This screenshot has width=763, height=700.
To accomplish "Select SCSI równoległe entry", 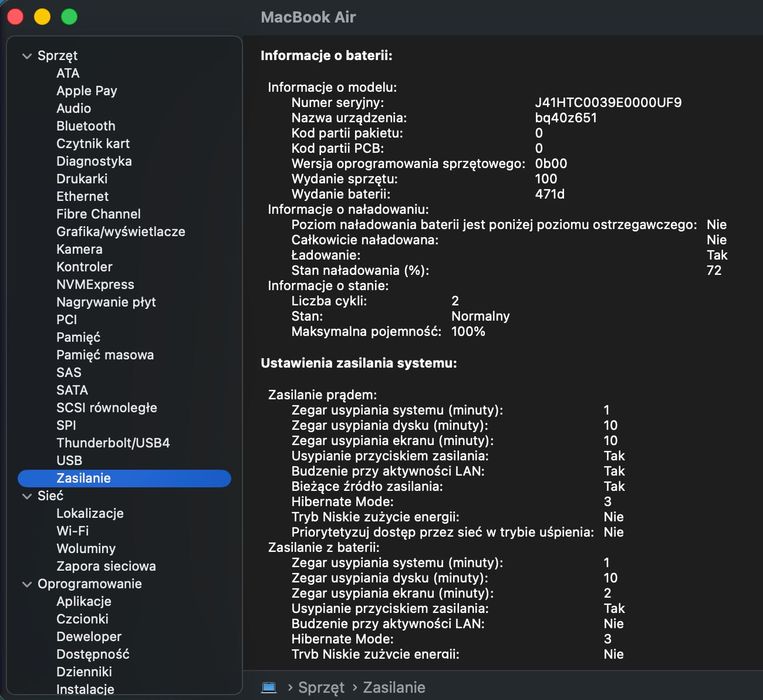I will coord(107,408).
